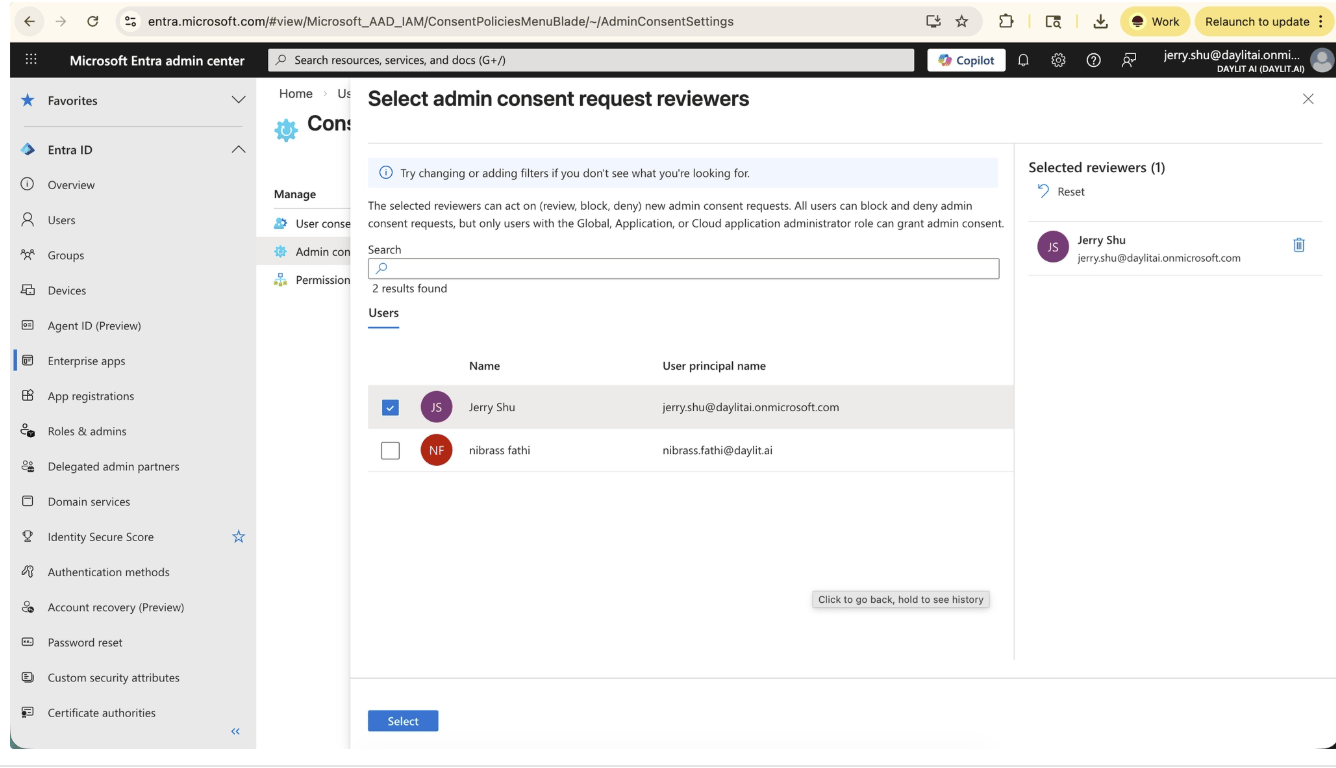Open the Users person icon
This screenshot has height=768, width=1336.
coord(28,220)
